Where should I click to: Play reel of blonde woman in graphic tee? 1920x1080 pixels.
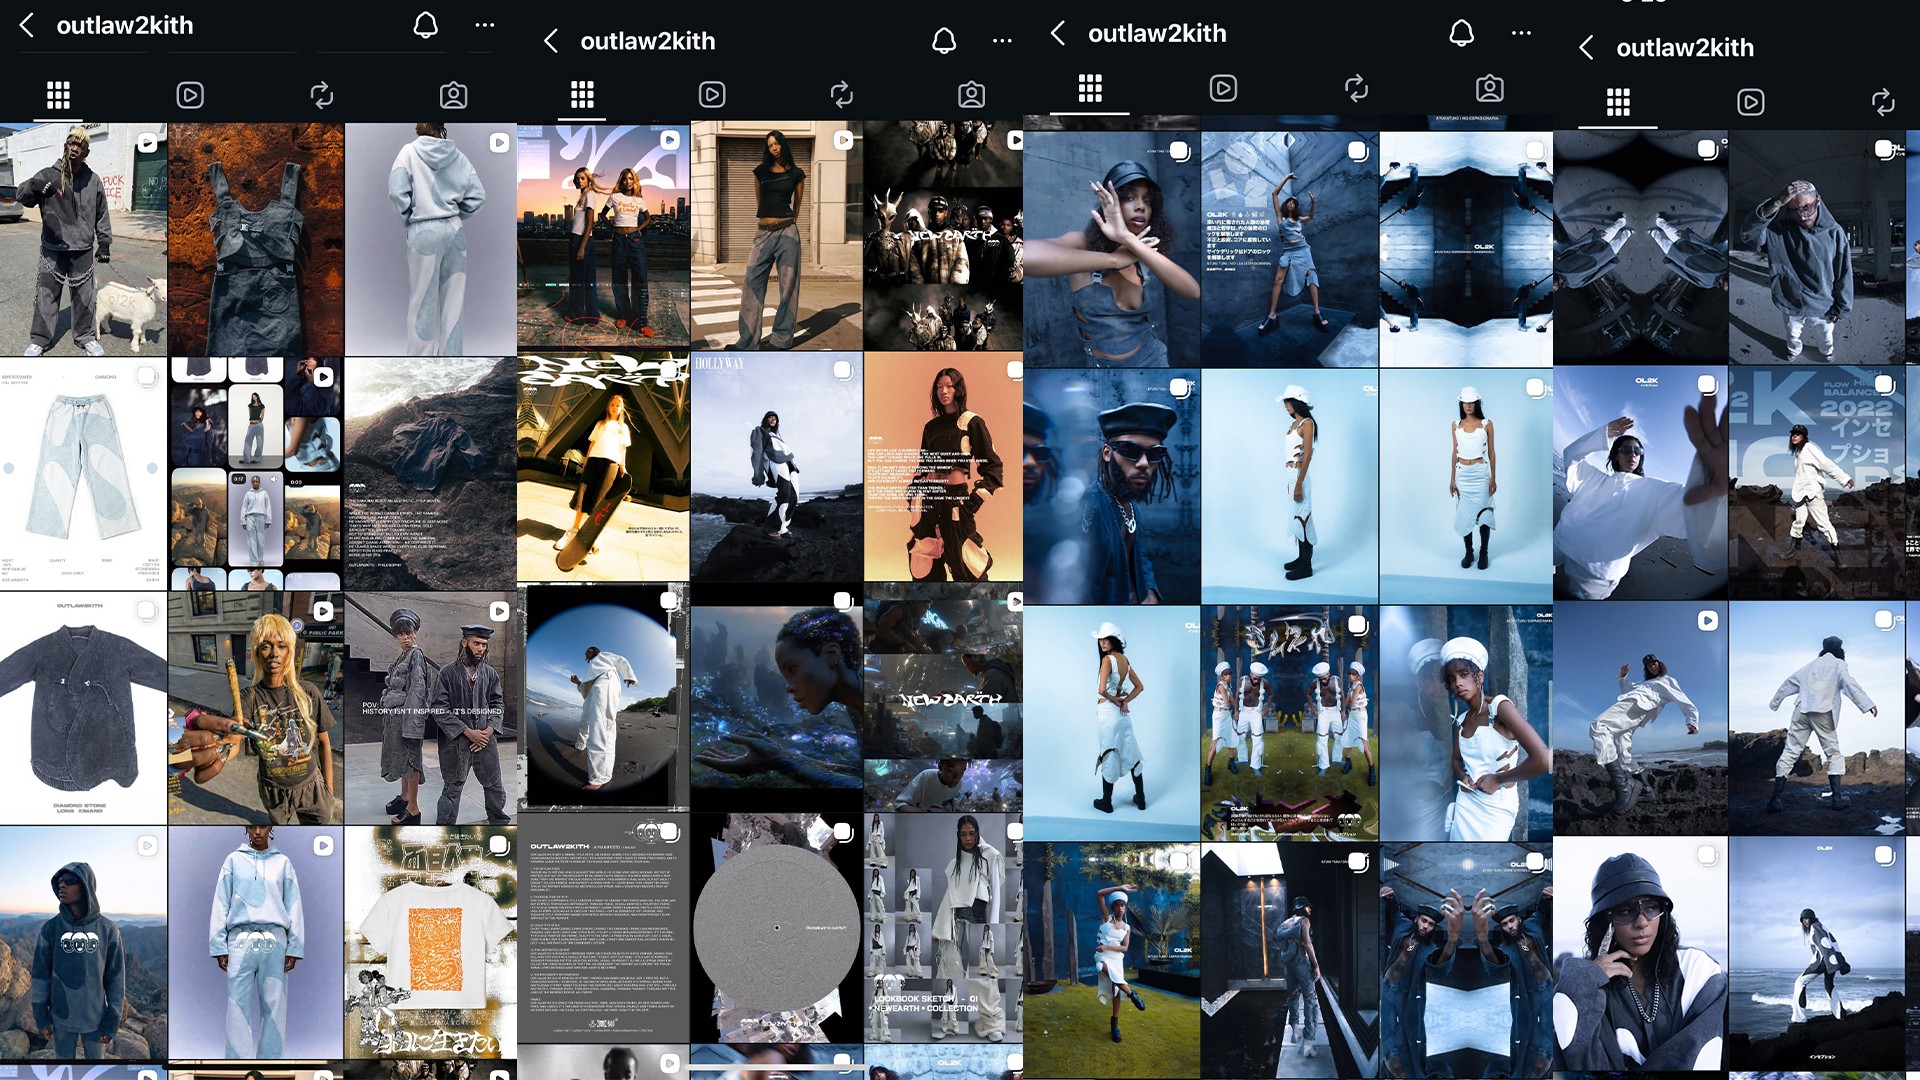click(x=256, y=708)
